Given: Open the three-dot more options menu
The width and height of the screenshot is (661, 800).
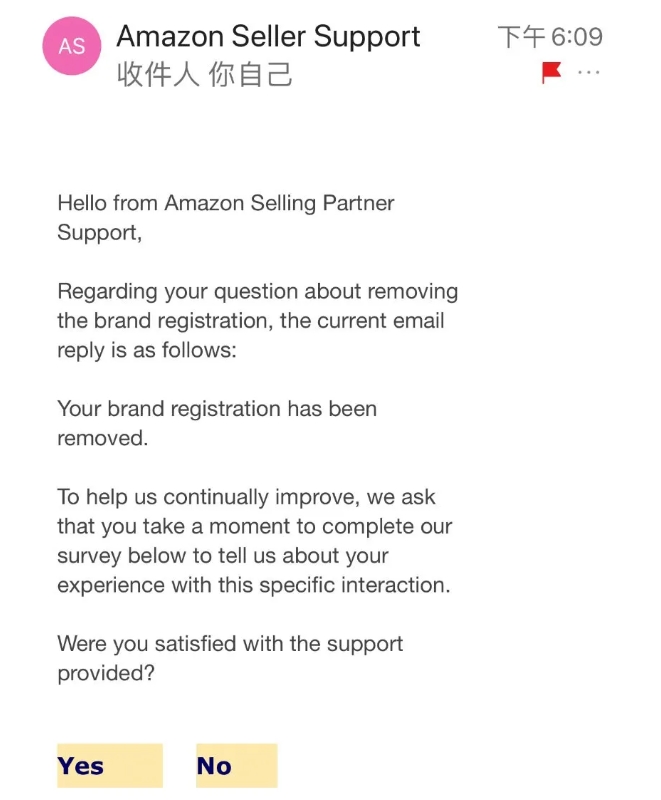Looking at the screenshot, I should [x=589, y=73].
